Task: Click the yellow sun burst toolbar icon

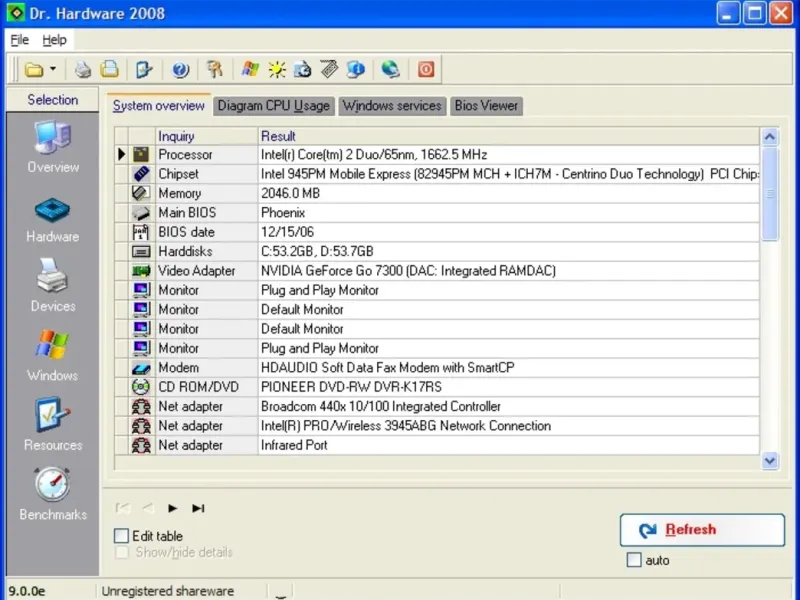Action: click(277, 69)
